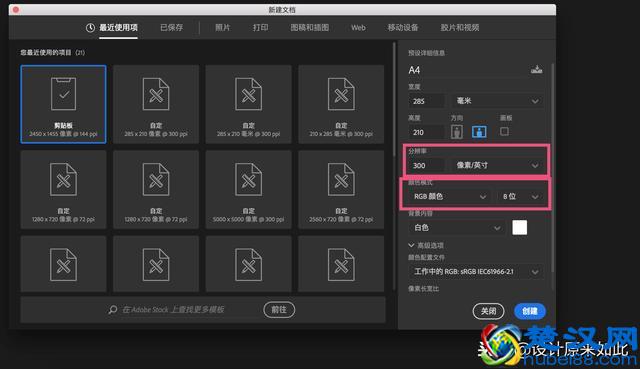Screen dimensions: 640x369
Task: Click the 前往 button
Action: (279, 310)
